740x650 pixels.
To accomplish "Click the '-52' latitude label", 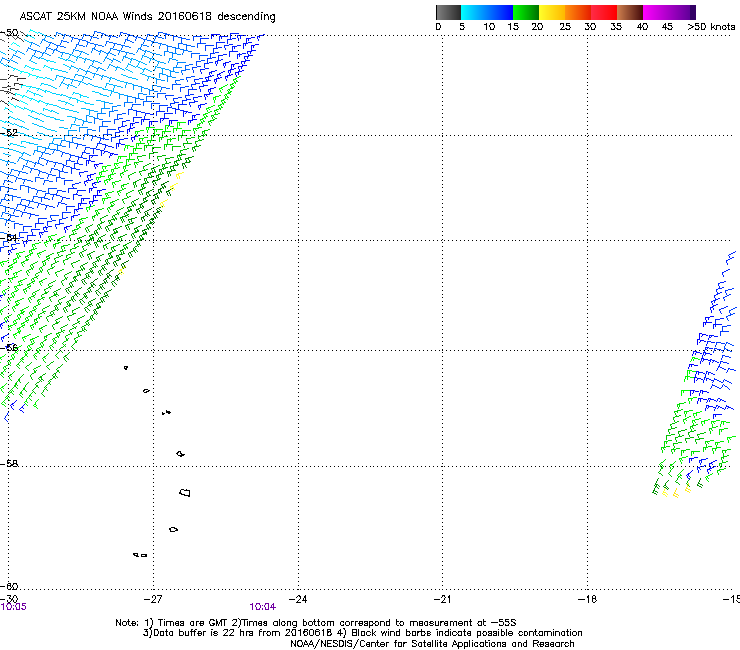I will pyautogui.click(x=9, y=133).
